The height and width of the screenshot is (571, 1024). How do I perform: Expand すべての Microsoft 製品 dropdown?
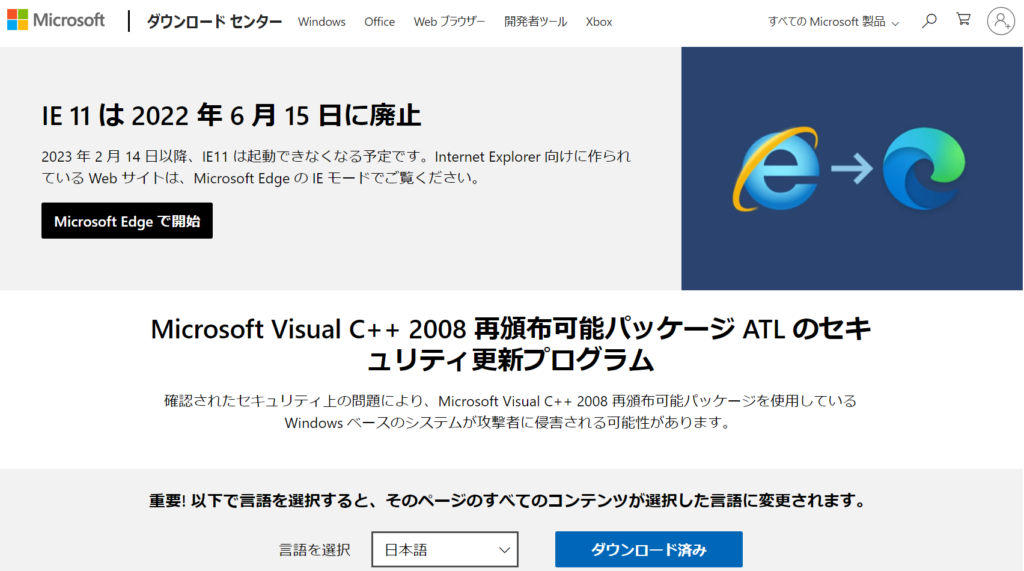833,22
